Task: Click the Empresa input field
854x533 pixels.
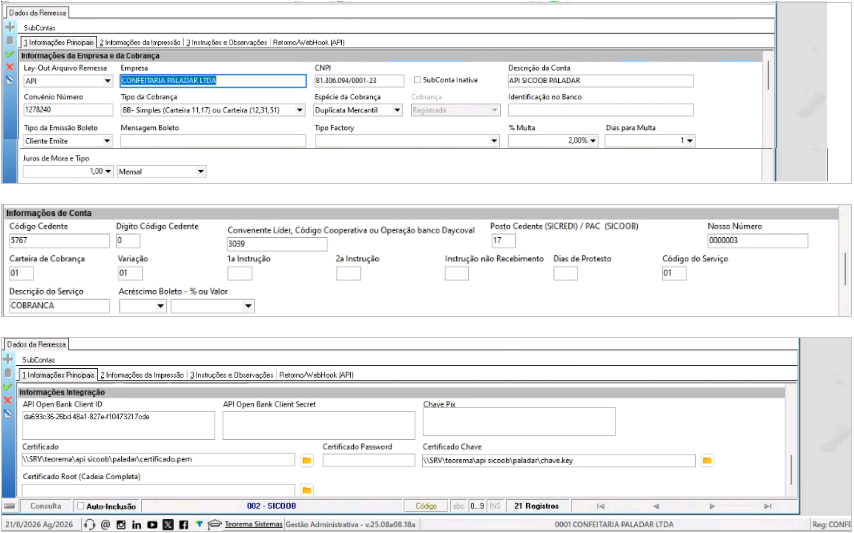Action: [x=213, y=81]
